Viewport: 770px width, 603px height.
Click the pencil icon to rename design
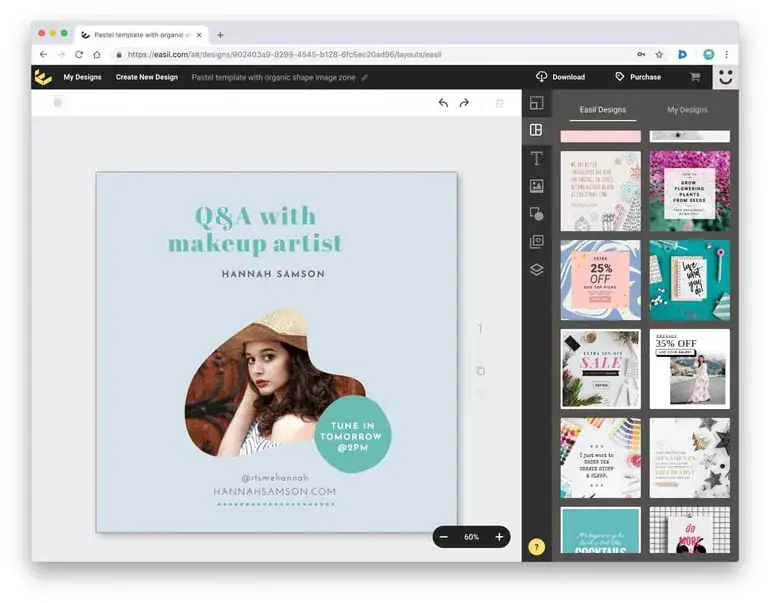coord(365,77)
